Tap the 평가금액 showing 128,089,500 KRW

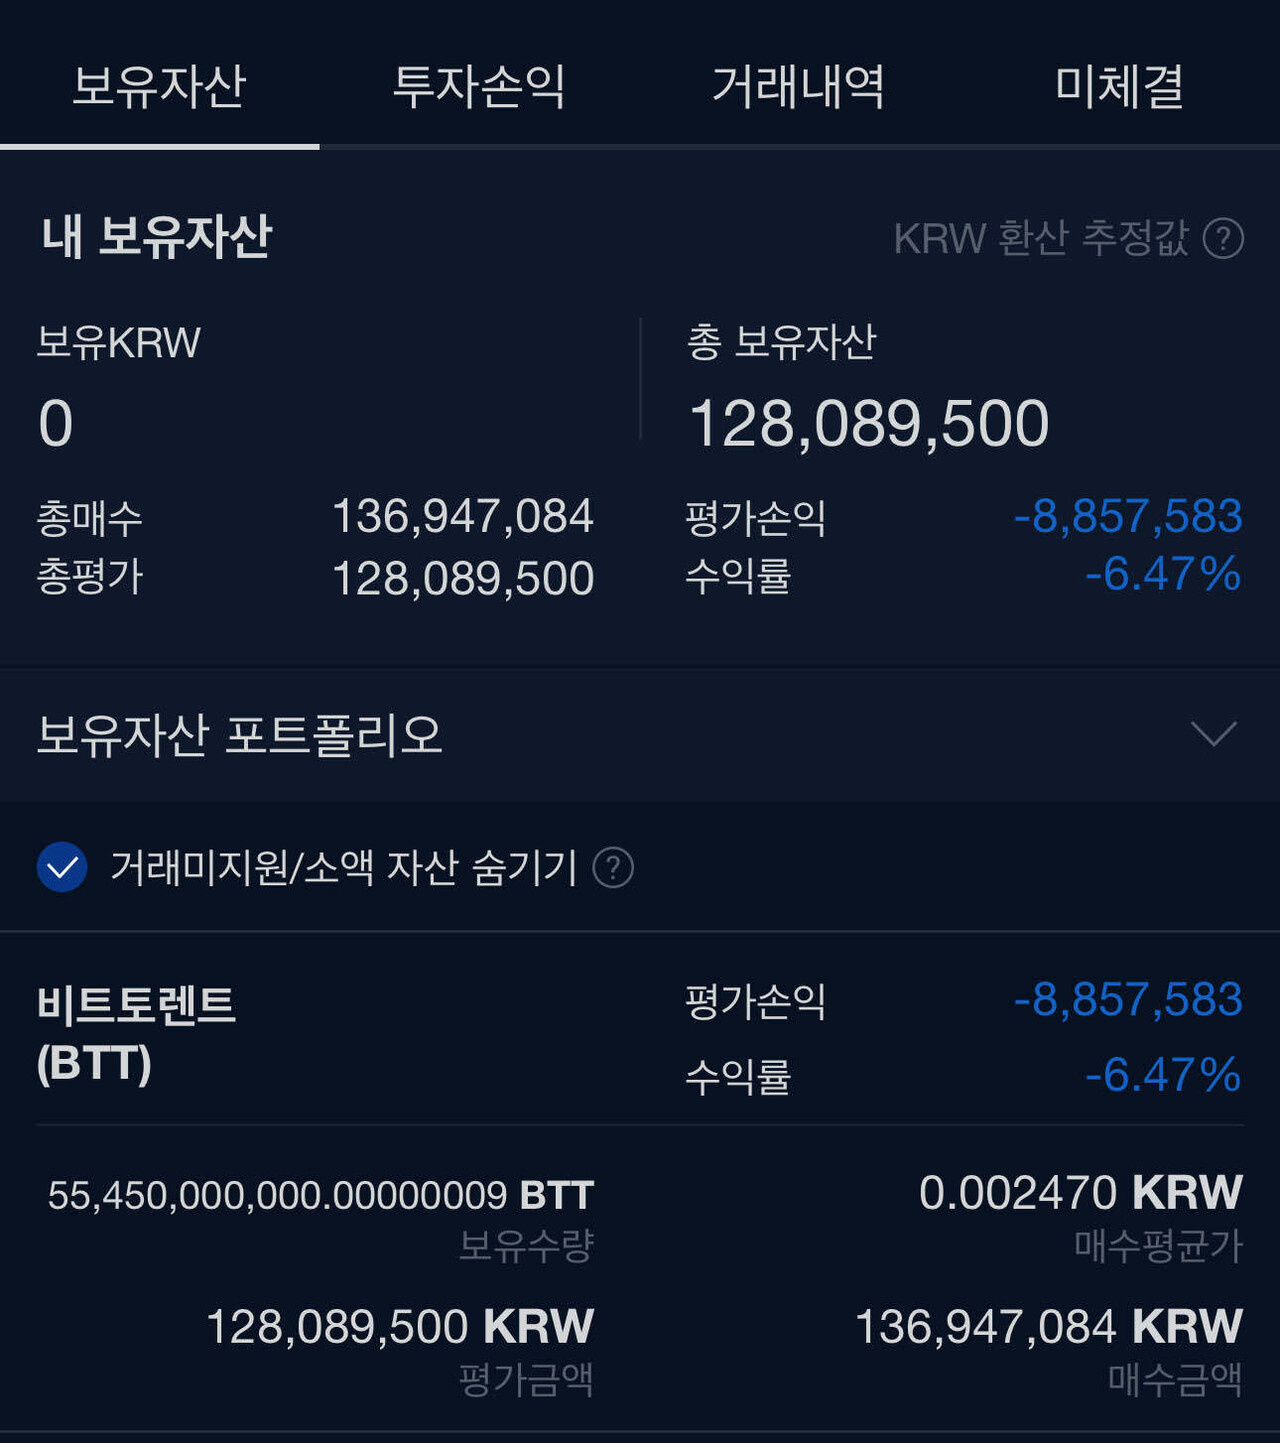point(398,1325)
